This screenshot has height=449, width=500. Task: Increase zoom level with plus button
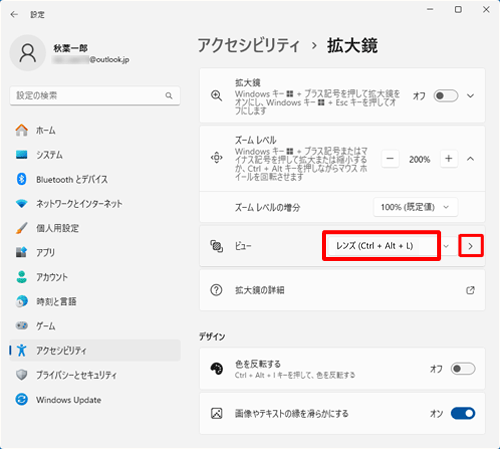[449, 159]
